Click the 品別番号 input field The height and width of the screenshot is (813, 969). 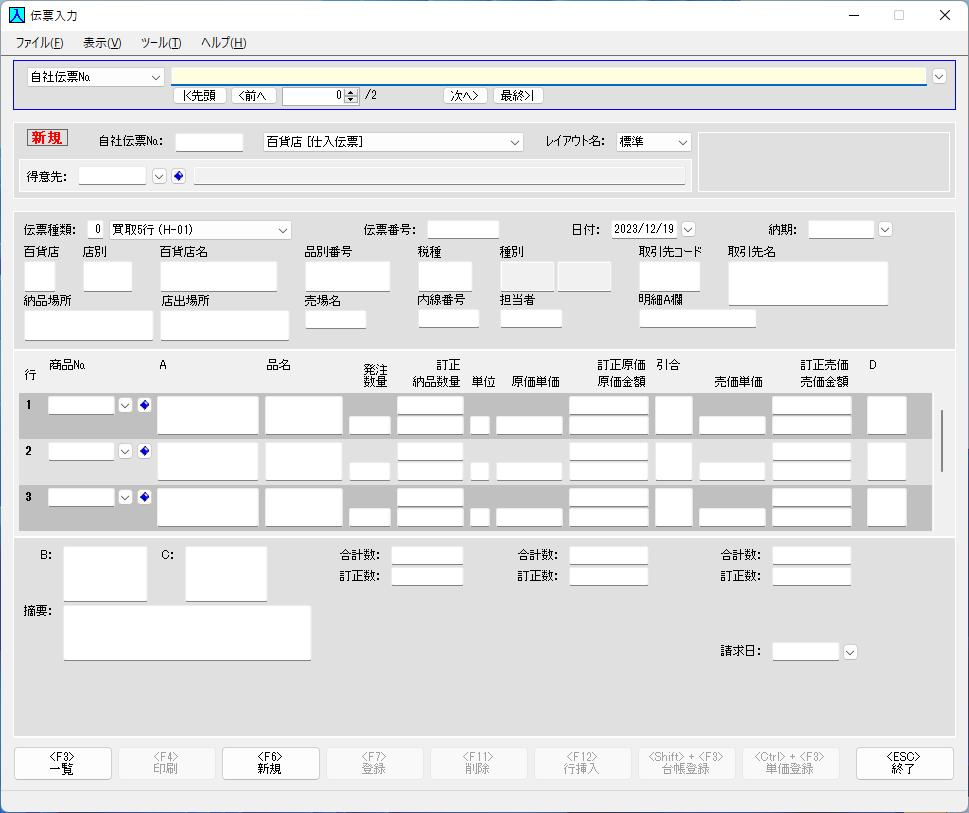348,276
